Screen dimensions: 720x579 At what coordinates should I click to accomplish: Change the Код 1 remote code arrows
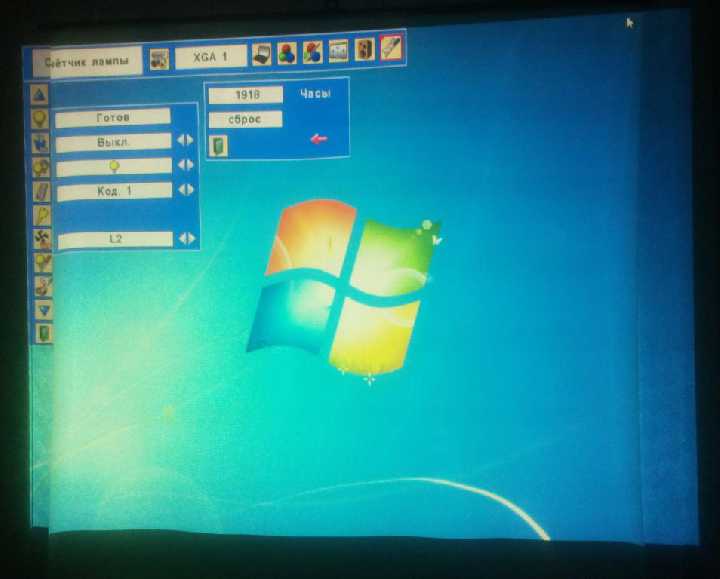coord(186,189)
